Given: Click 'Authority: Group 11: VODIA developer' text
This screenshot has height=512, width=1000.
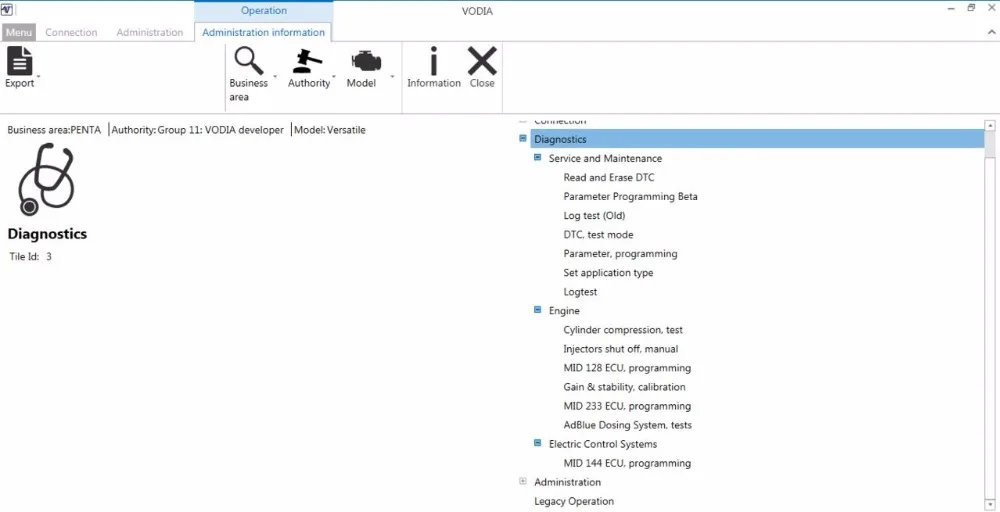Looking at the screenshot, I should click(198, 130).
